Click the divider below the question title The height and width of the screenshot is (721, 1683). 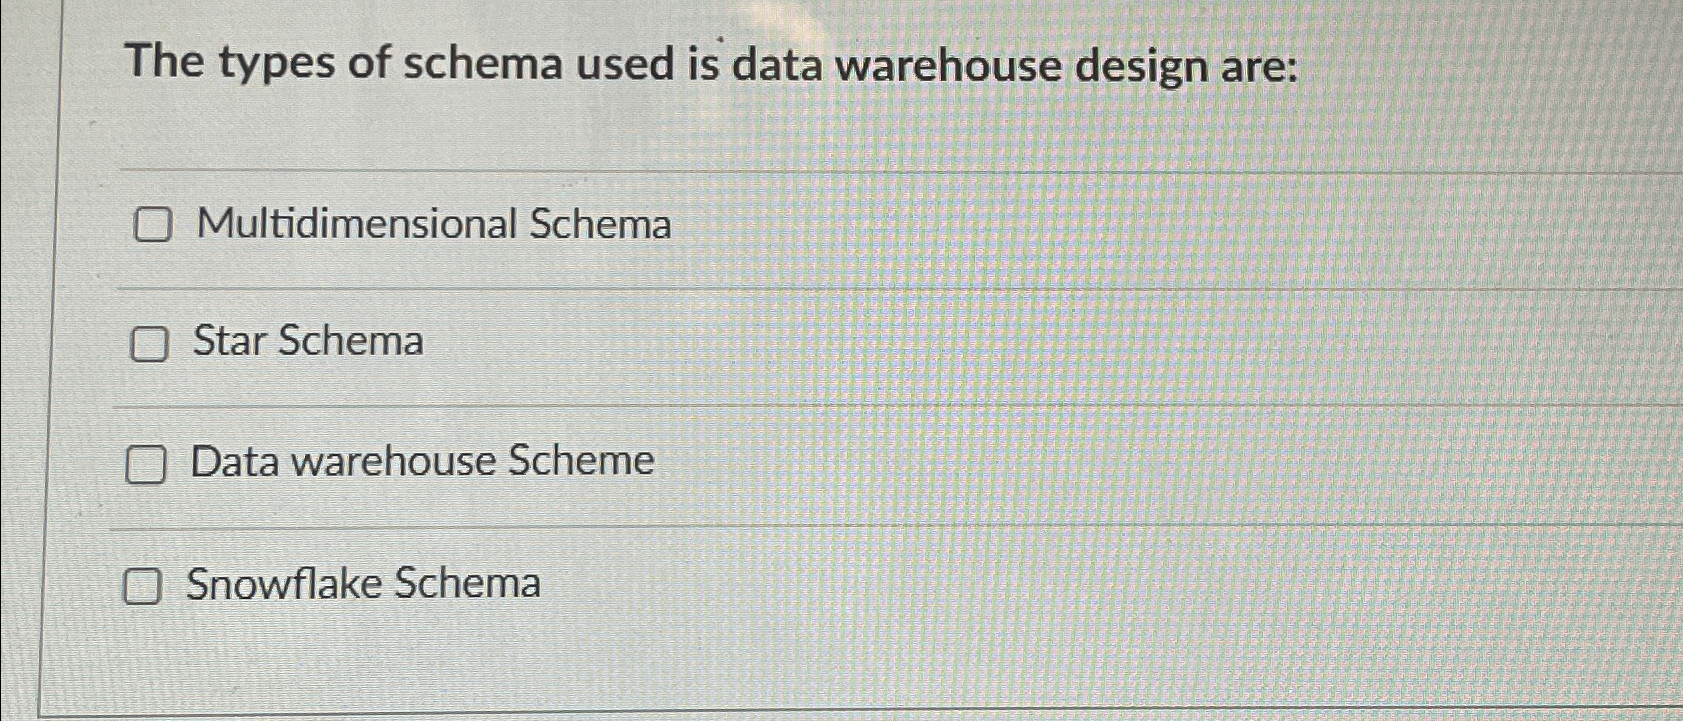(x=800, y=170)
